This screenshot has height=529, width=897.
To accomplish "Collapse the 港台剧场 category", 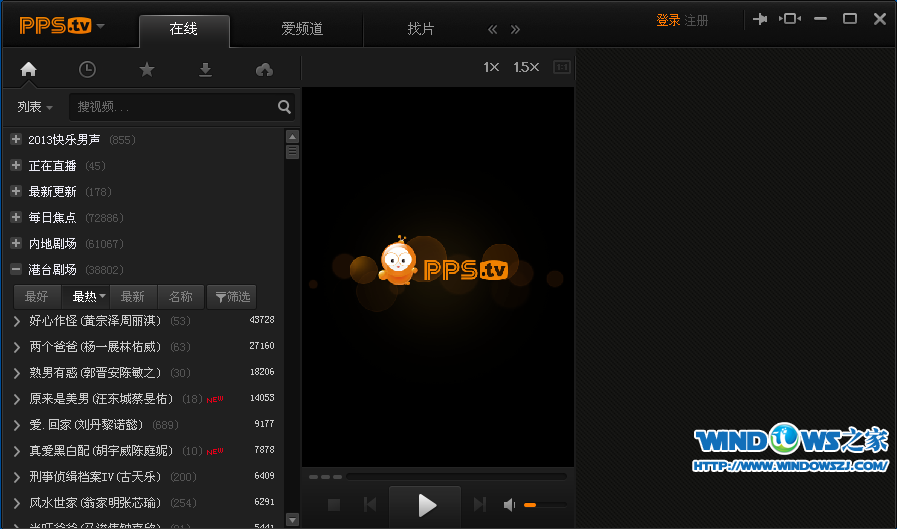I will (16, 269).
